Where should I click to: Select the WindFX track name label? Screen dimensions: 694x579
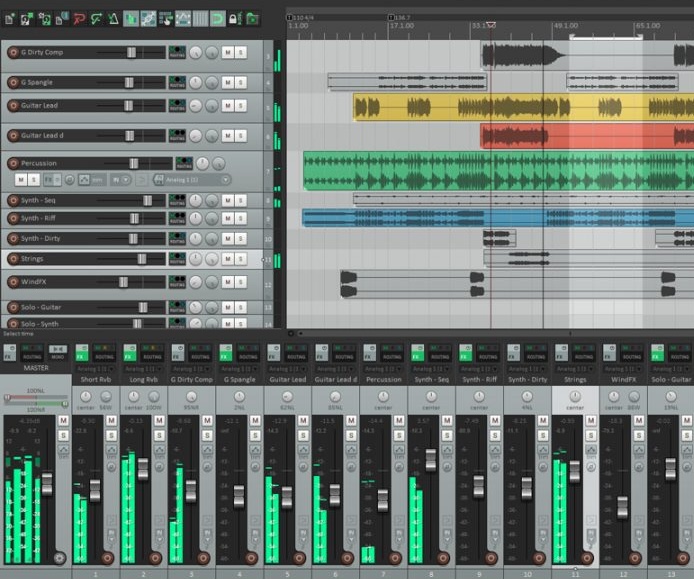[x=34, y=282]
